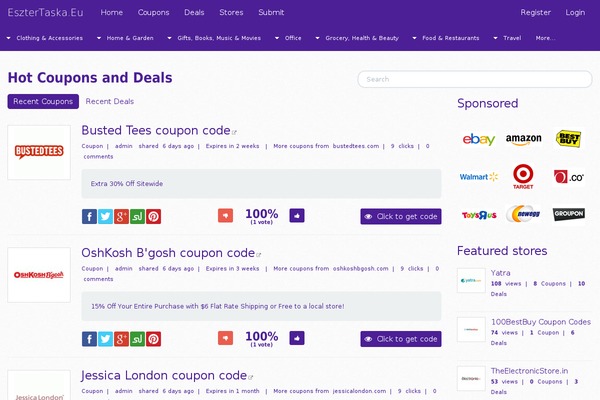This screenshot has height=400, width=600.
Task: Share OshKosh B'gosh coupon on Google Plus
Action: pos(121,339)
